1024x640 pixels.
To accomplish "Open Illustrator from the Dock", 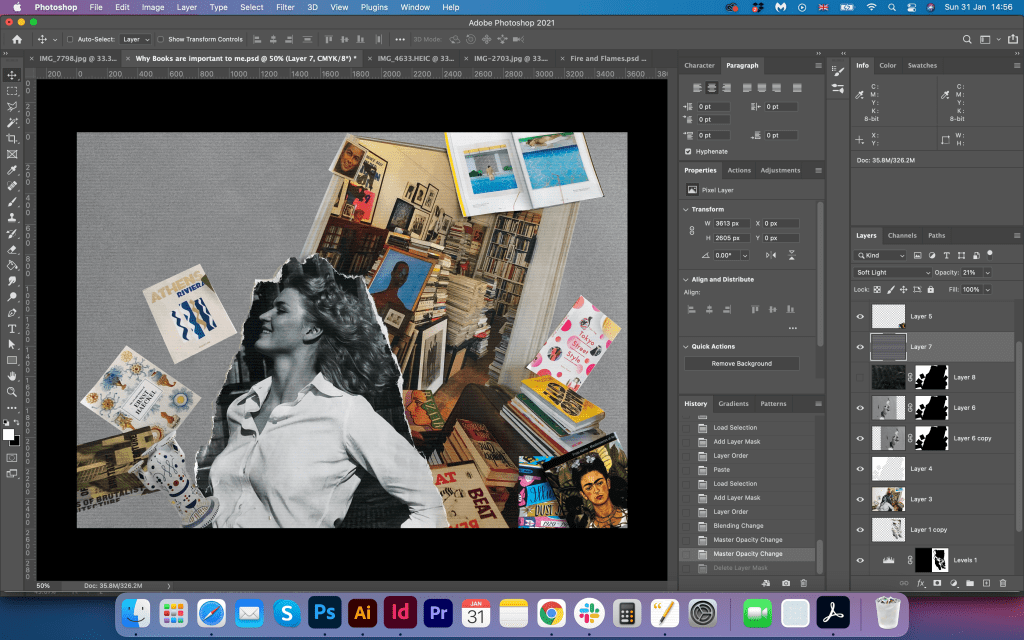I will 361,612.
